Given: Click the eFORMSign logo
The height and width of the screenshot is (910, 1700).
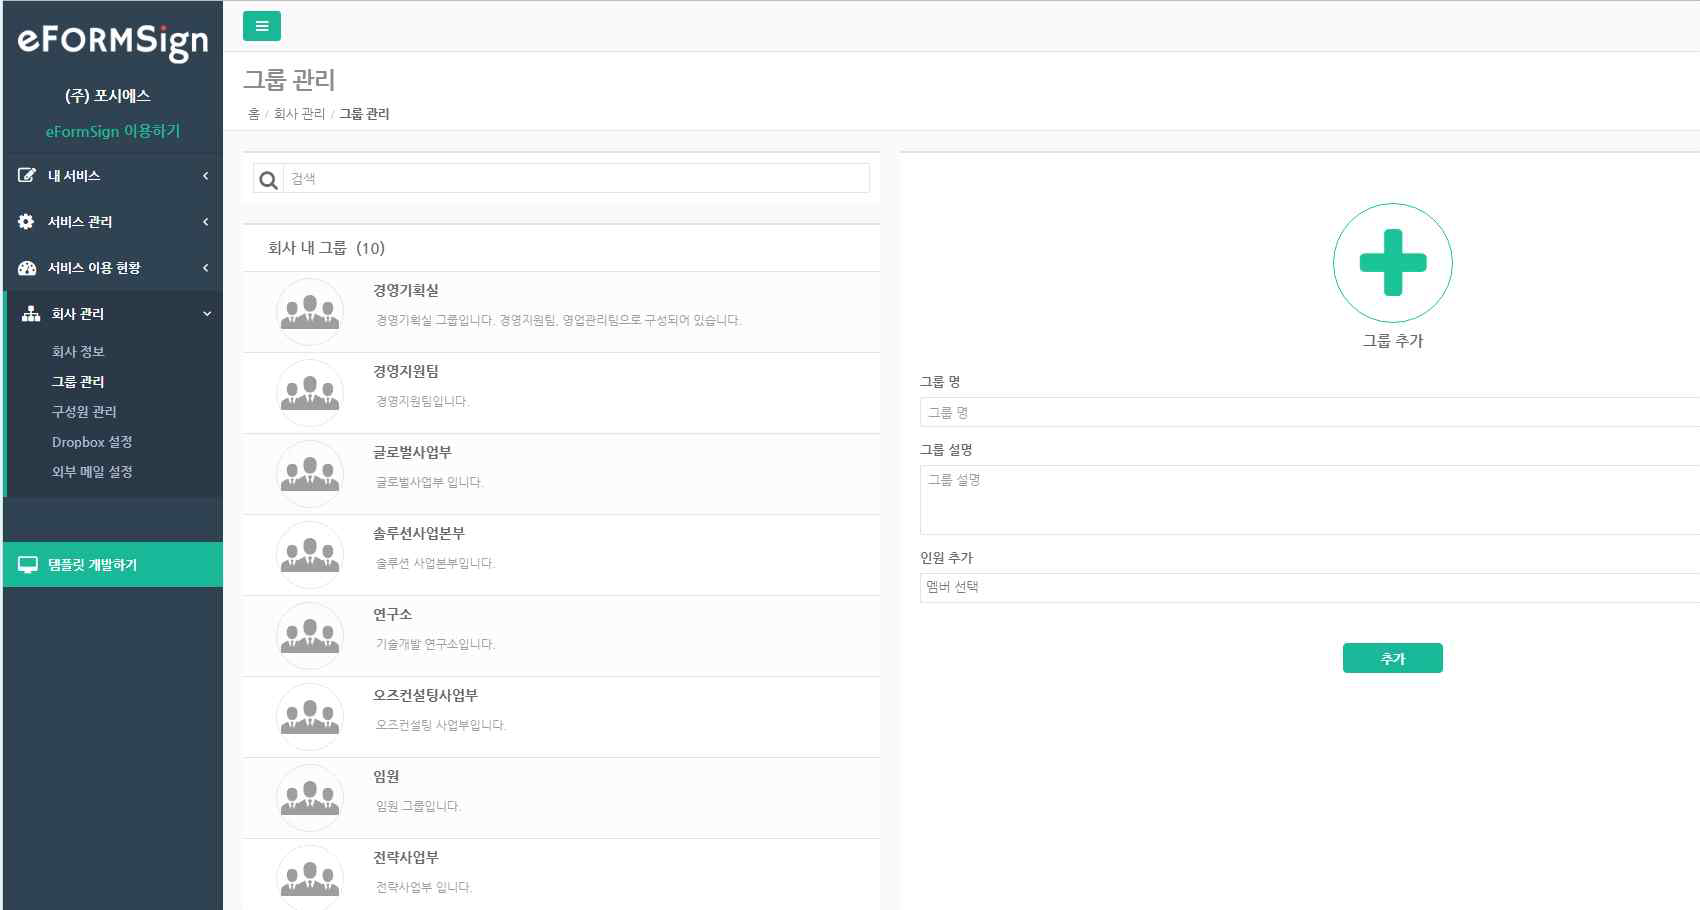Looking at the screenshot, I should click(x=113, y=42).
